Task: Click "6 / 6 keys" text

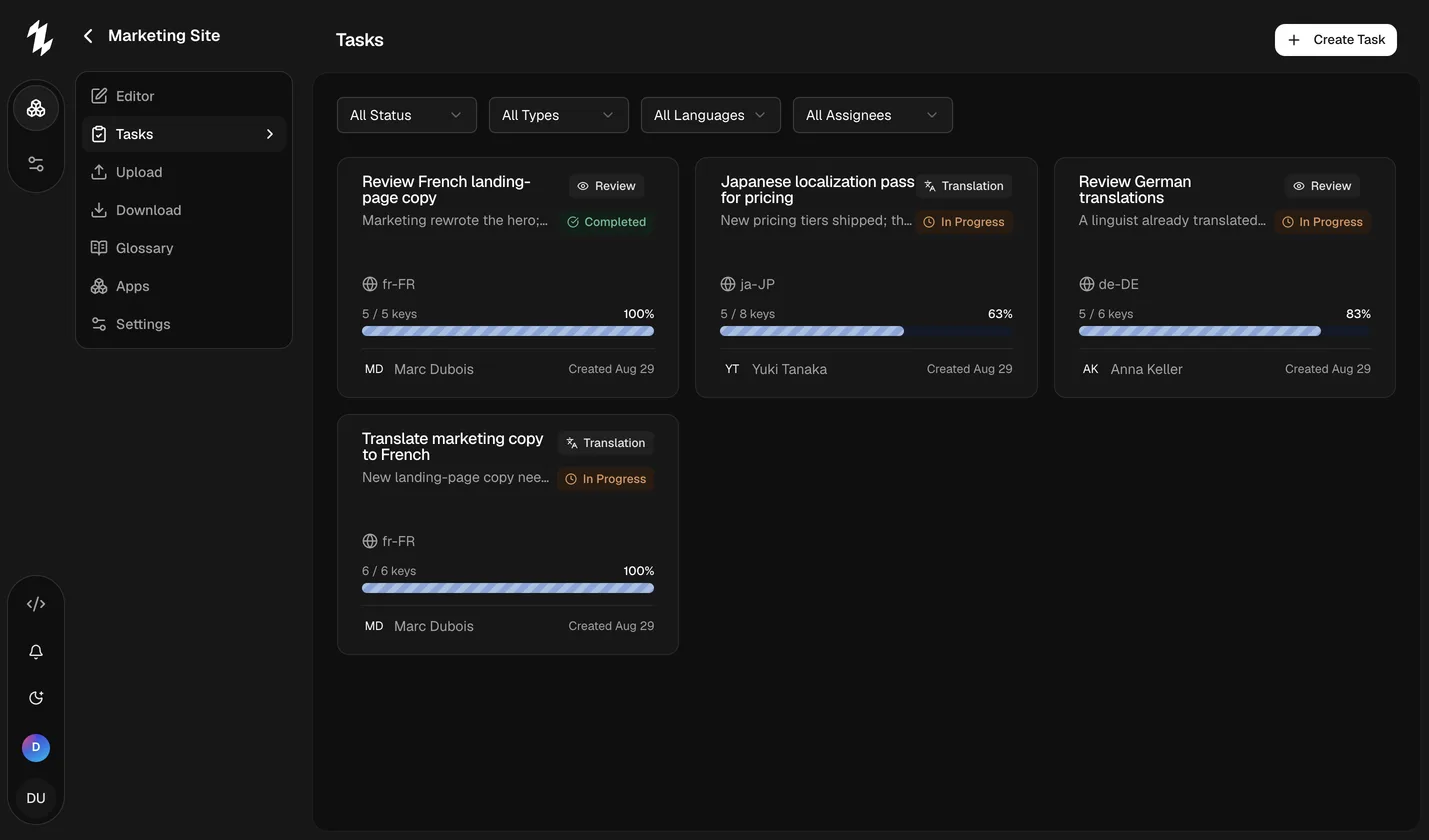Action: point(389,571)
